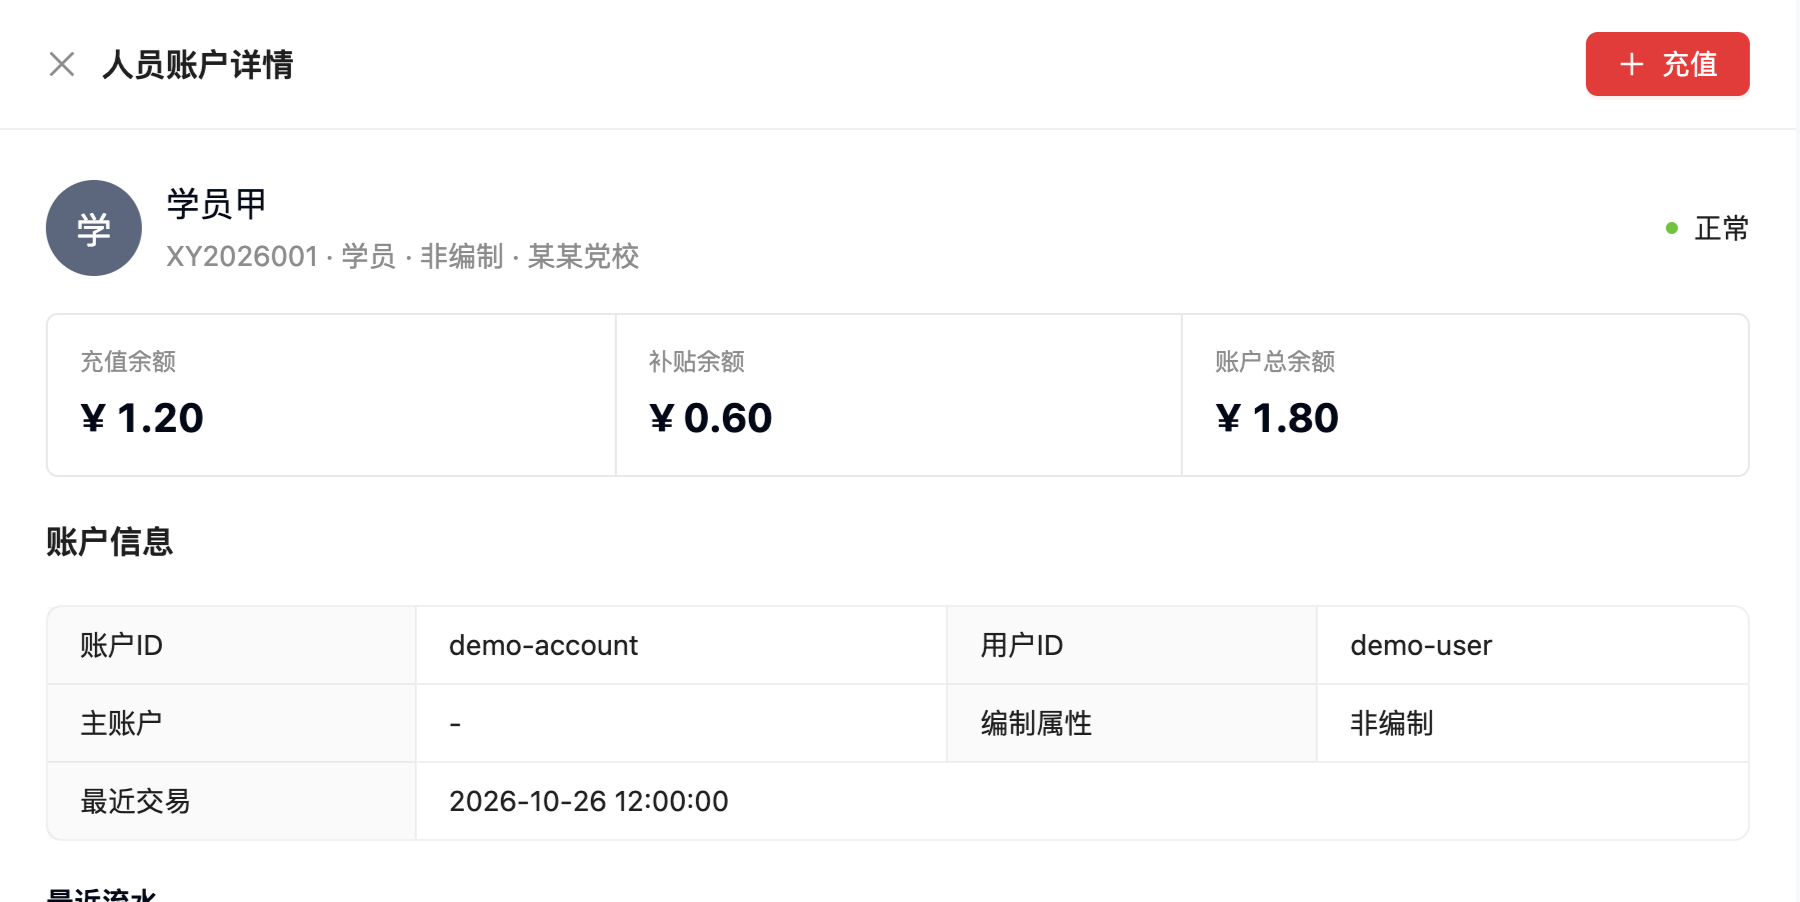Click the 编制属性 label cell
Image resolution: width=1800 pixels, height=902 pixels.
coord(1132,723)
